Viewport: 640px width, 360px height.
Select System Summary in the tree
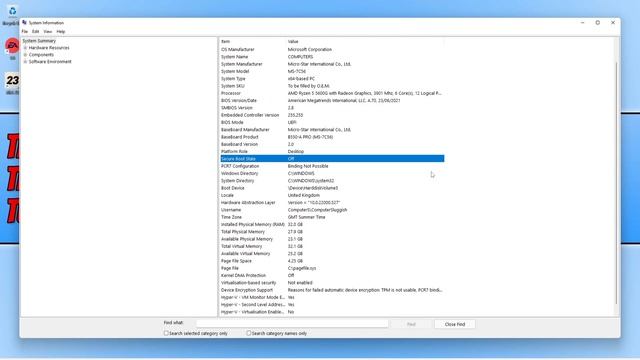click(39, 41)
